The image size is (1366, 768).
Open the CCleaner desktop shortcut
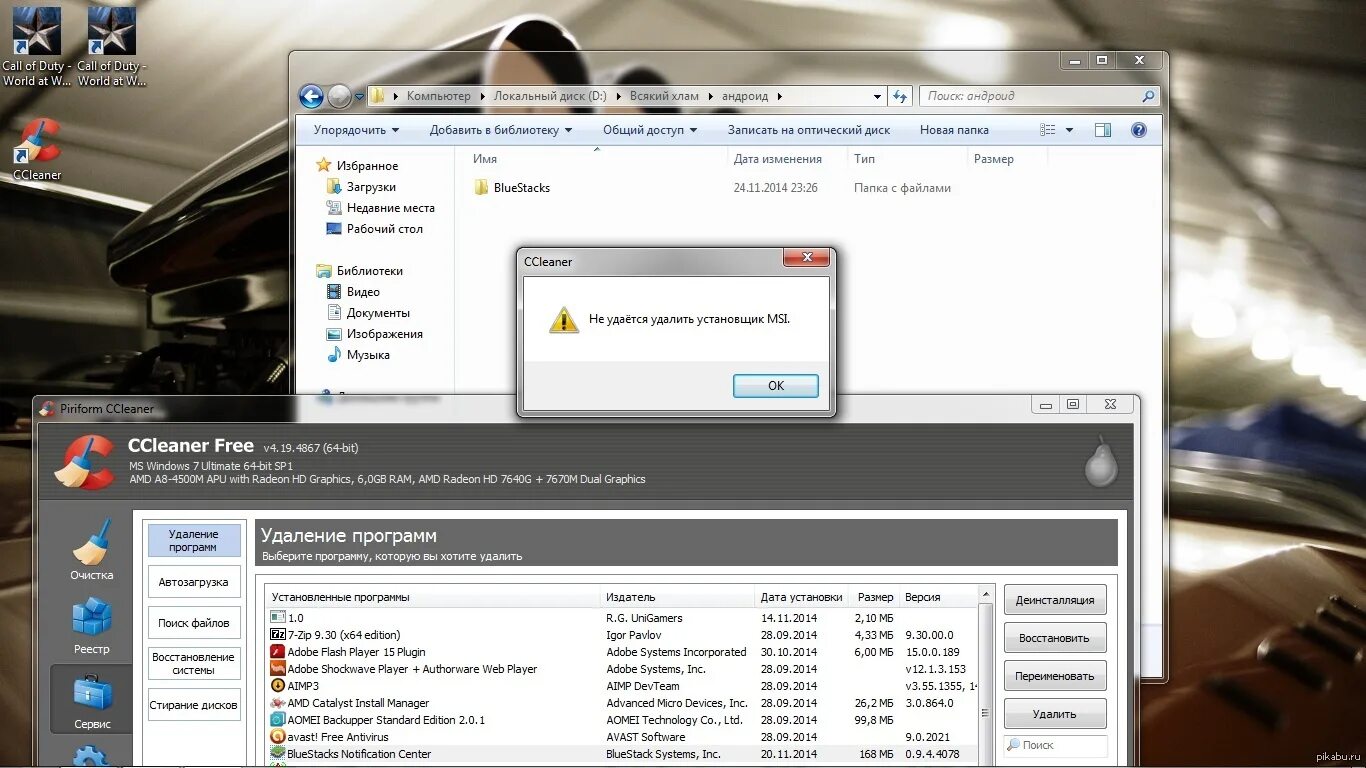tap(37, 150)
